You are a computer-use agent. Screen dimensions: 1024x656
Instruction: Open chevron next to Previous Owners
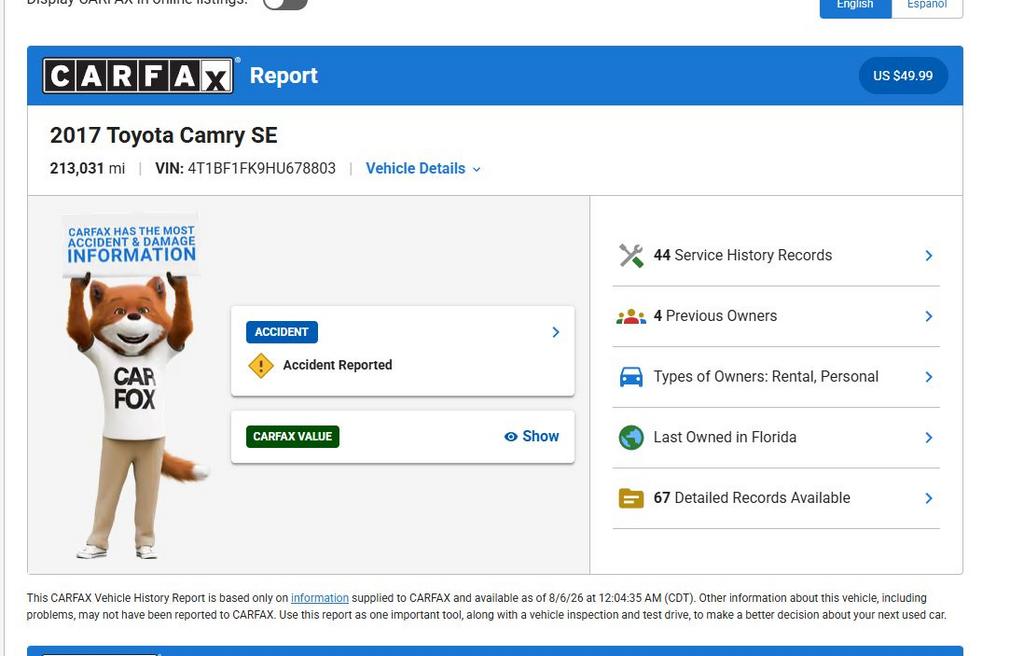click(x=929, y=316)
